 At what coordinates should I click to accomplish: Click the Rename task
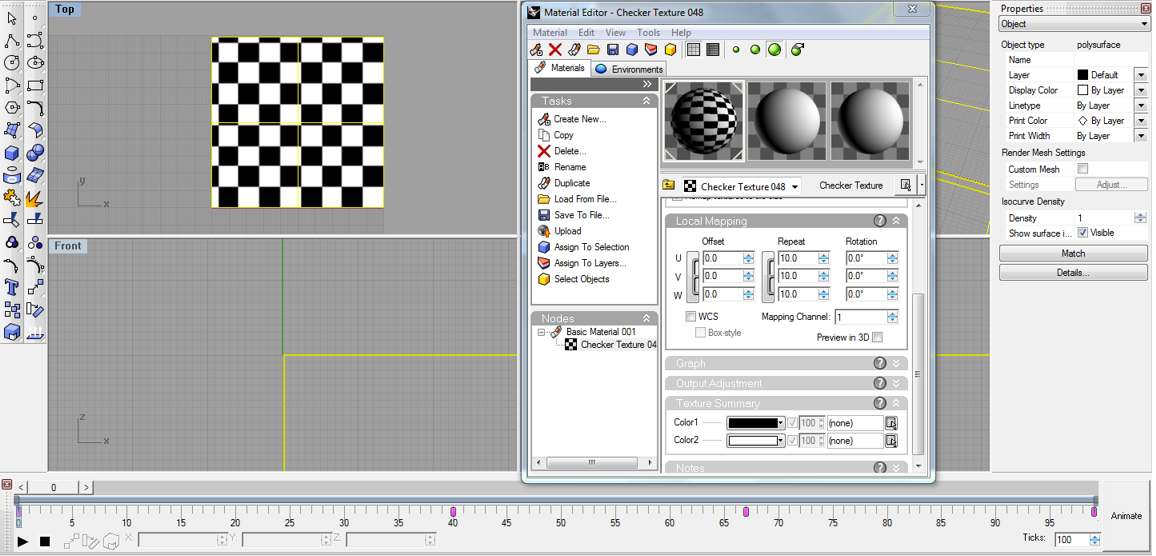pos(570,167)
